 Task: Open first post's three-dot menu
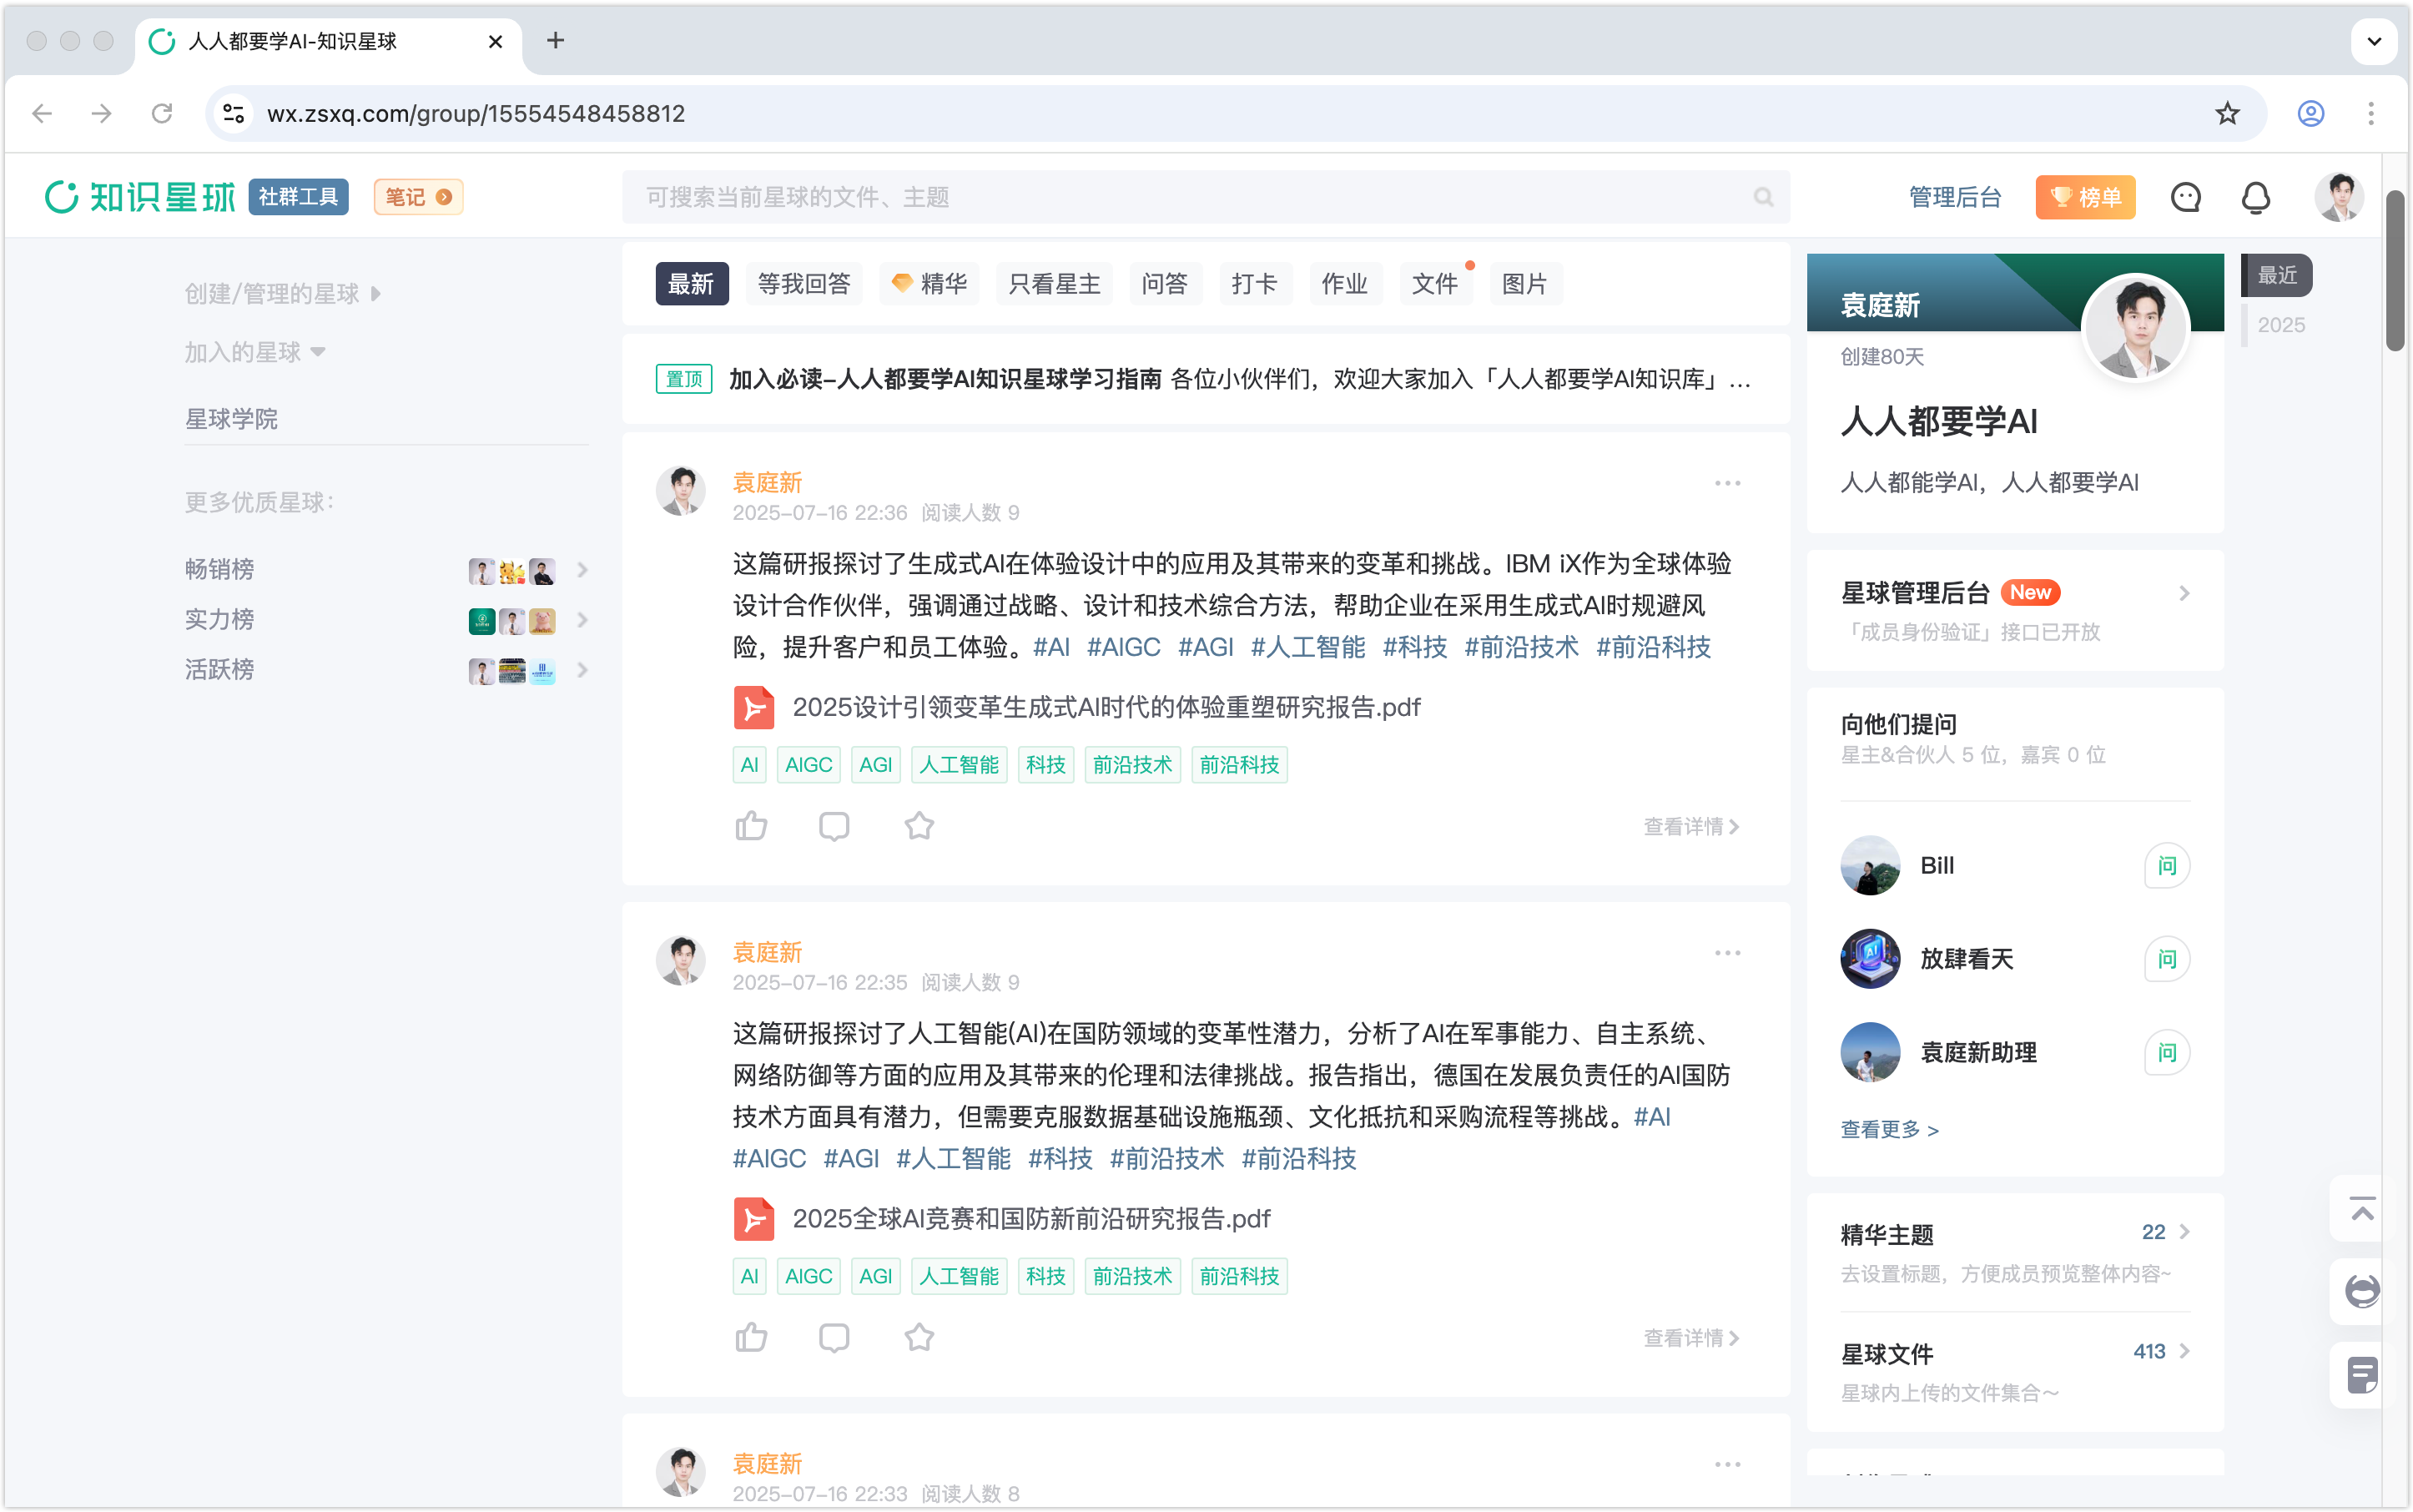[1727, 483]
